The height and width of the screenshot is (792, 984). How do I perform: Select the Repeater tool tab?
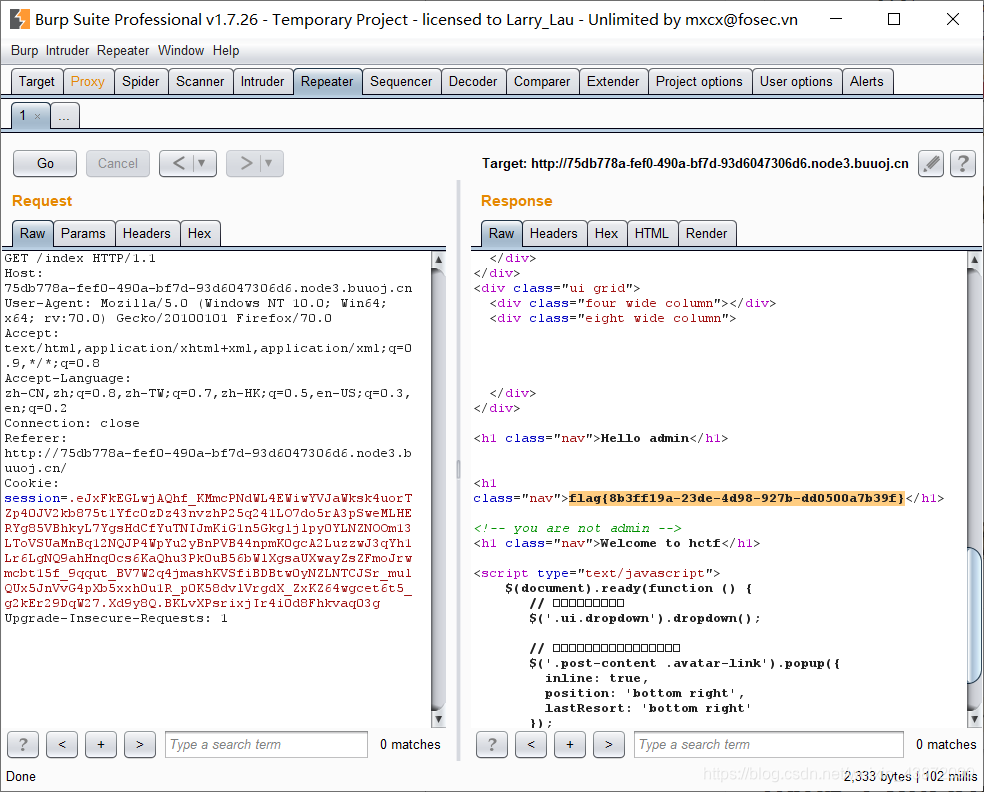tap(328, 82)
